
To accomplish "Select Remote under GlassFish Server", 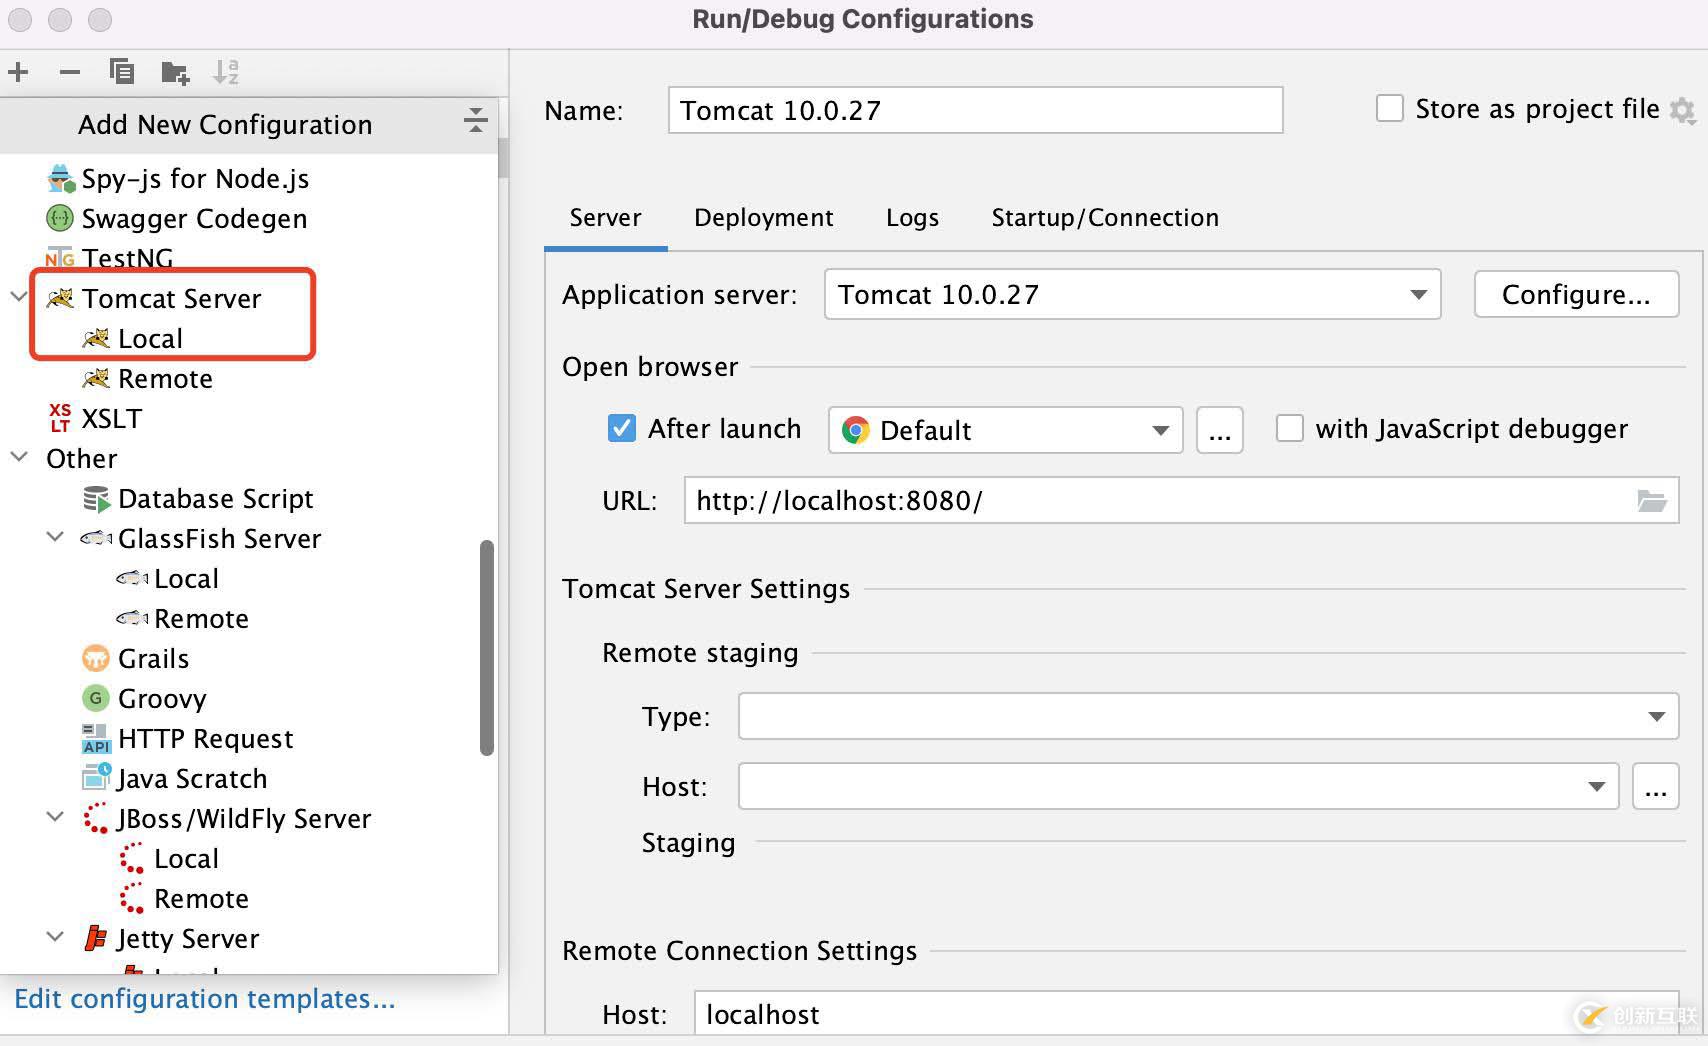I will (x=201, y=618).
